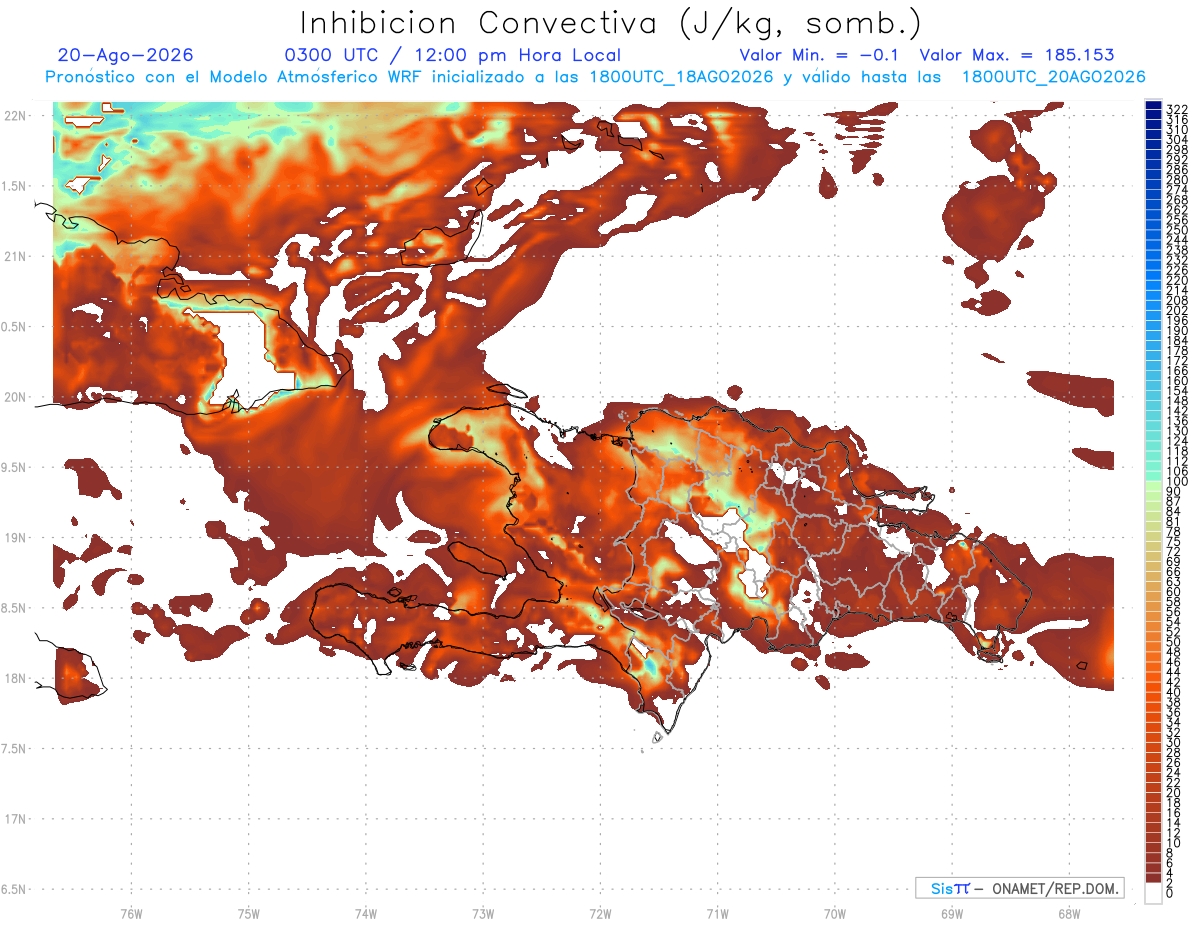Click "0300 UTC / 12:00 pm Hora Local"
This screenshot has width=1200, height=927.
[x=453, y=55]
